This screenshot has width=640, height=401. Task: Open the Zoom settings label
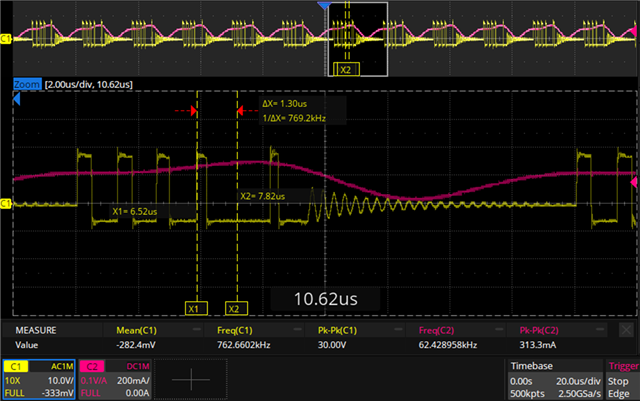[x=27, y=85]
